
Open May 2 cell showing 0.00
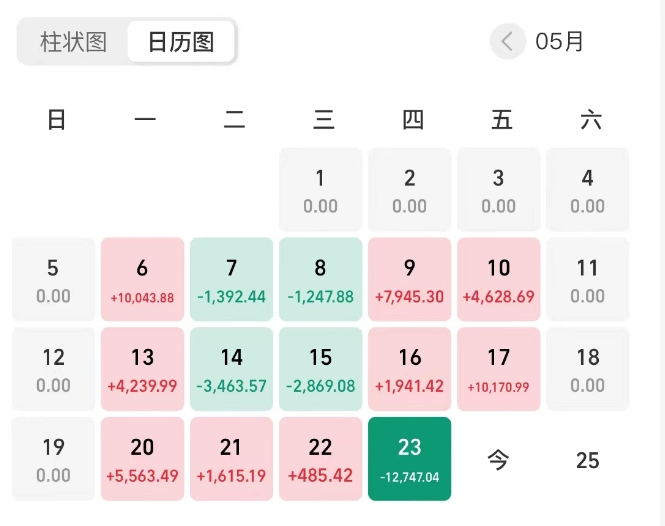click(409, 190)
